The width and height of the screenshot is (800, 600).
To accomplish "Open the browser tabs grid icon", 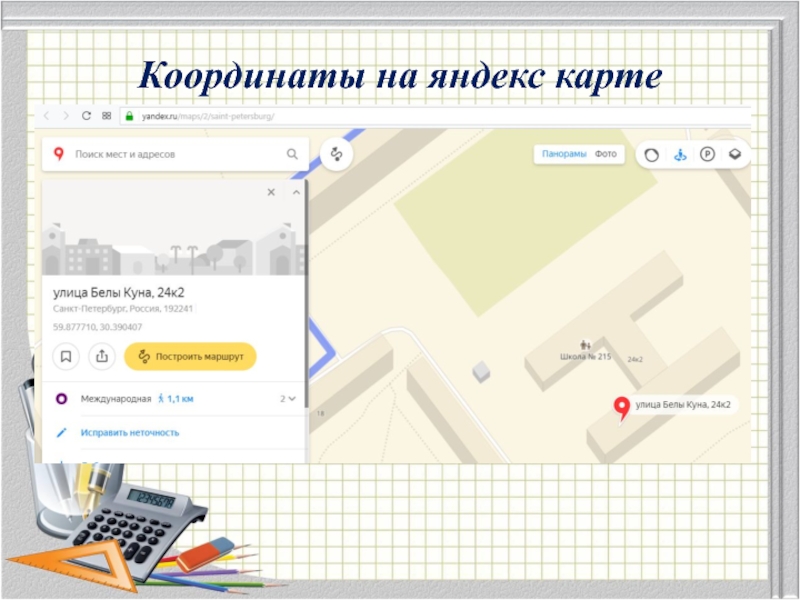I will [x=105, y=116].
